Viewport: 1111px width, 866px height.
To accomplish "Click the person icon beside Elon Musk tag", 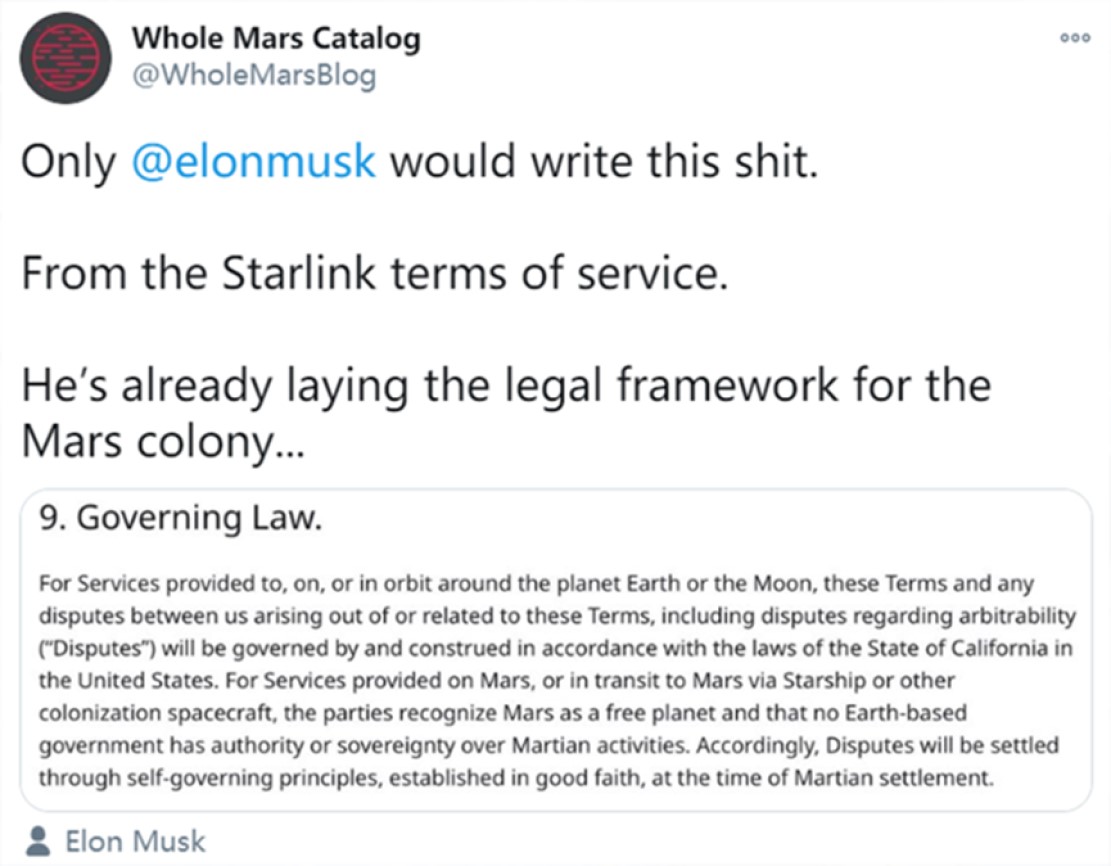I will click(x=38, y=841).
